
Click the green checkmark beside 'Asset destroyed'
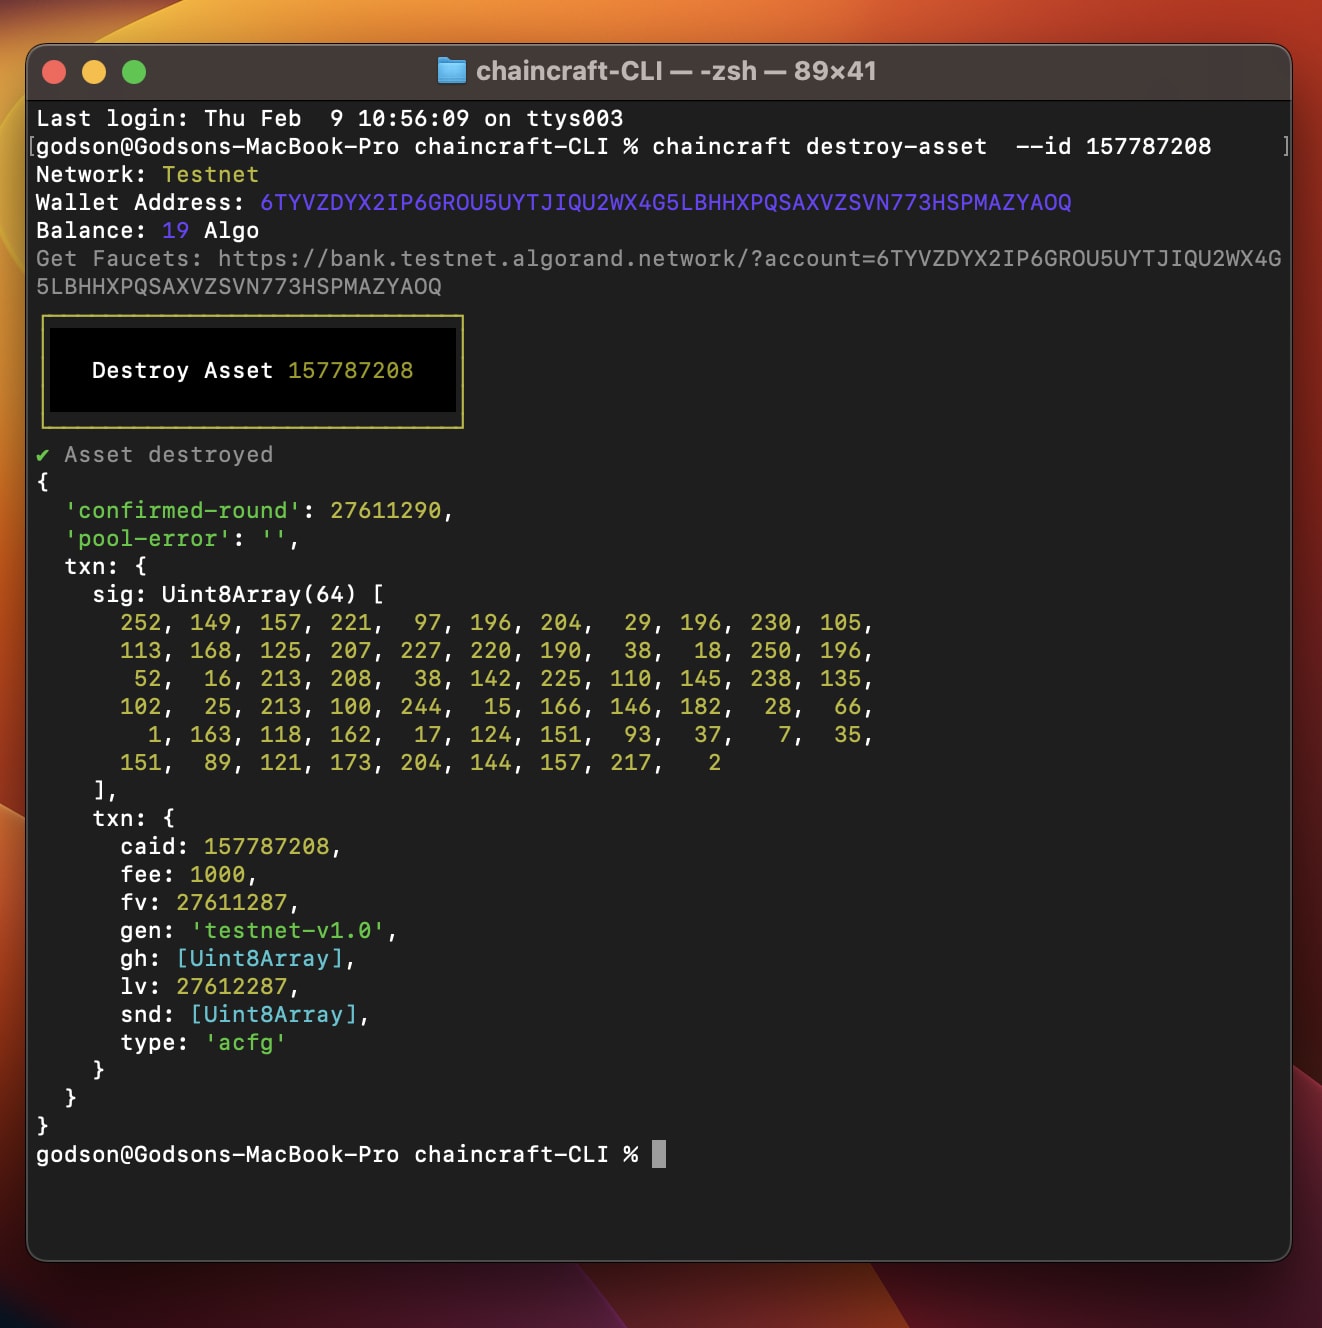[43, 455]
